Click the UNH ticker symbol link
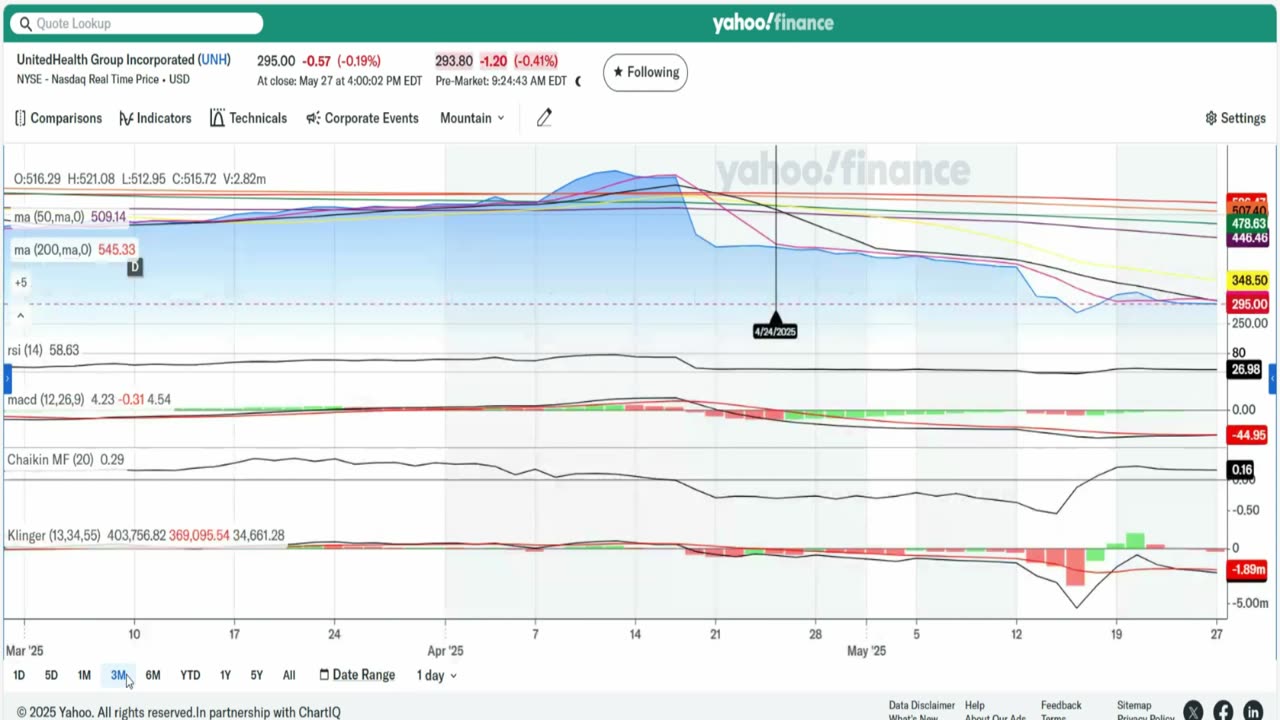The image size is (1280, 720). point(214,60)
